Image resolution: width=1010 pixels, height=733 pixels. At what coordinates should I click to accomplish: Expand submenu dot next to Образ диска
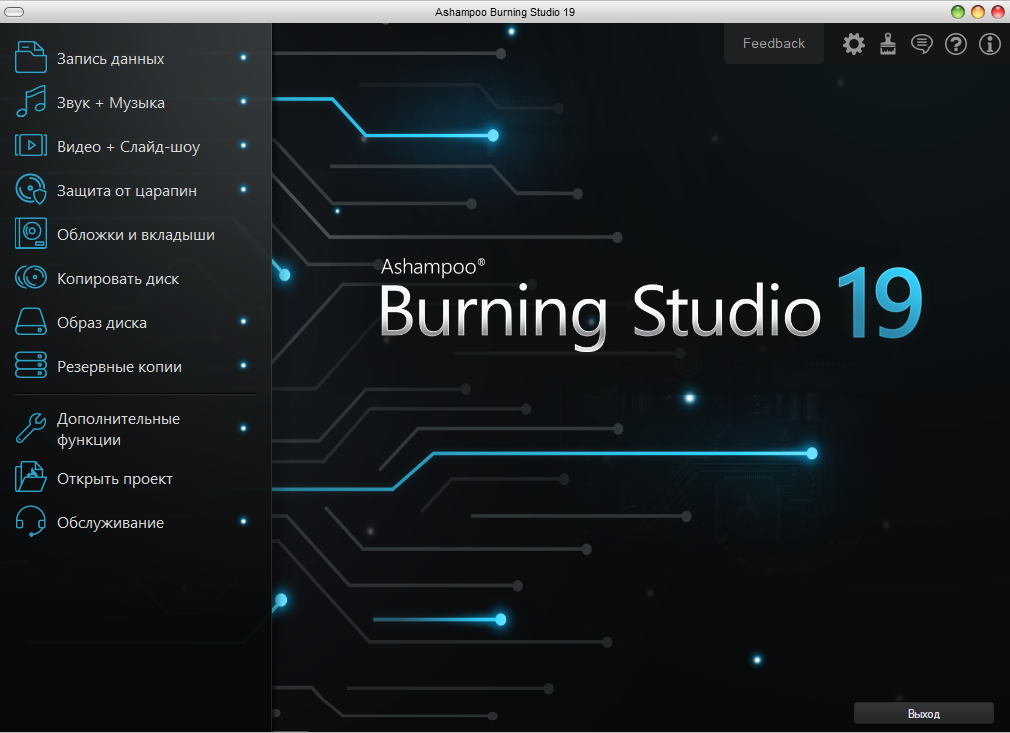[243, 321]
